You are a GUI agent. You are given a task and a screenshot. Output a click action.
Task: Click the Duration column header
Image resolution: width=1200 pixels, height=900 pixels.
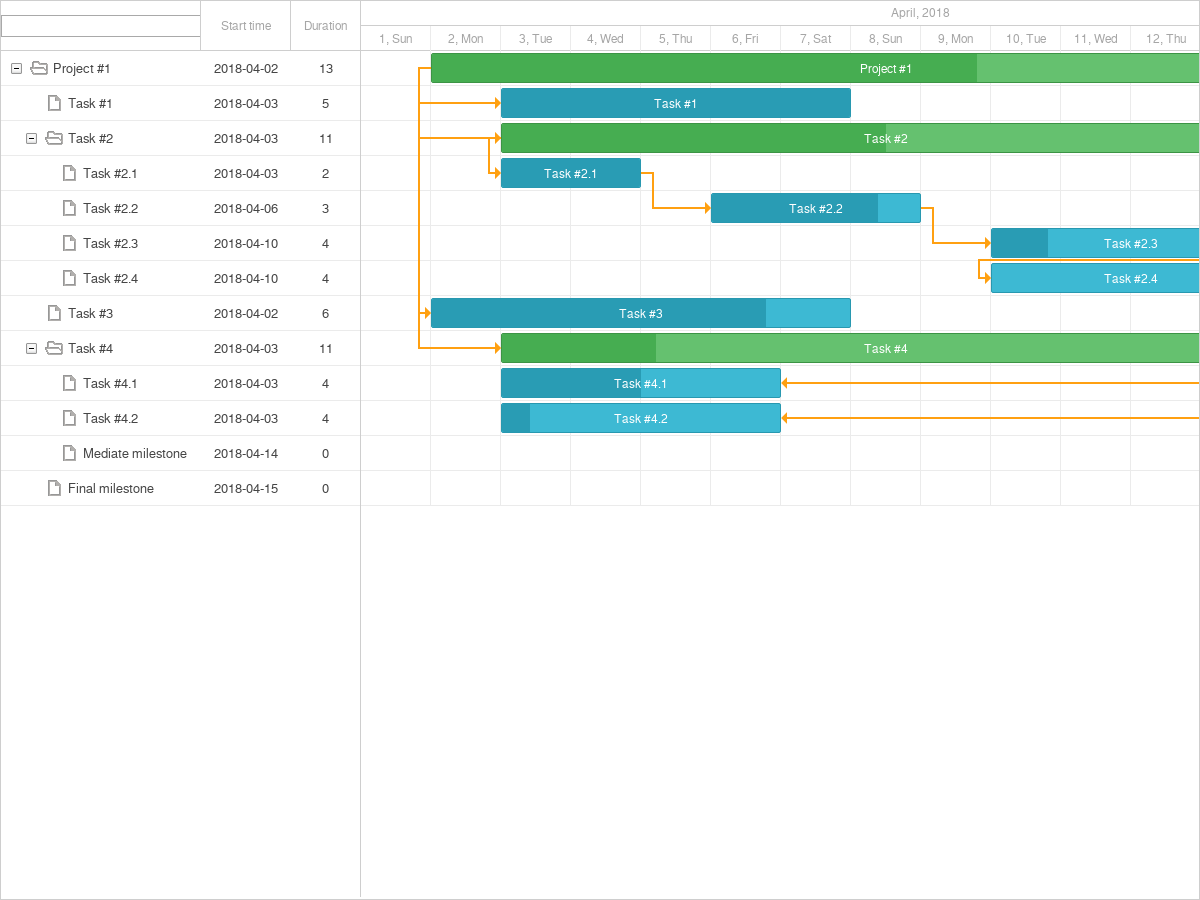[325, 26]
